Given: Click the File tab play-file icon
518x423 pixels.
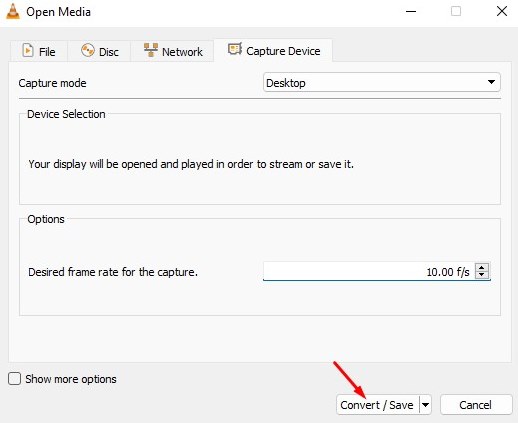Looking at the screenshot, I should pyautogui.click(x=28, y=51).
